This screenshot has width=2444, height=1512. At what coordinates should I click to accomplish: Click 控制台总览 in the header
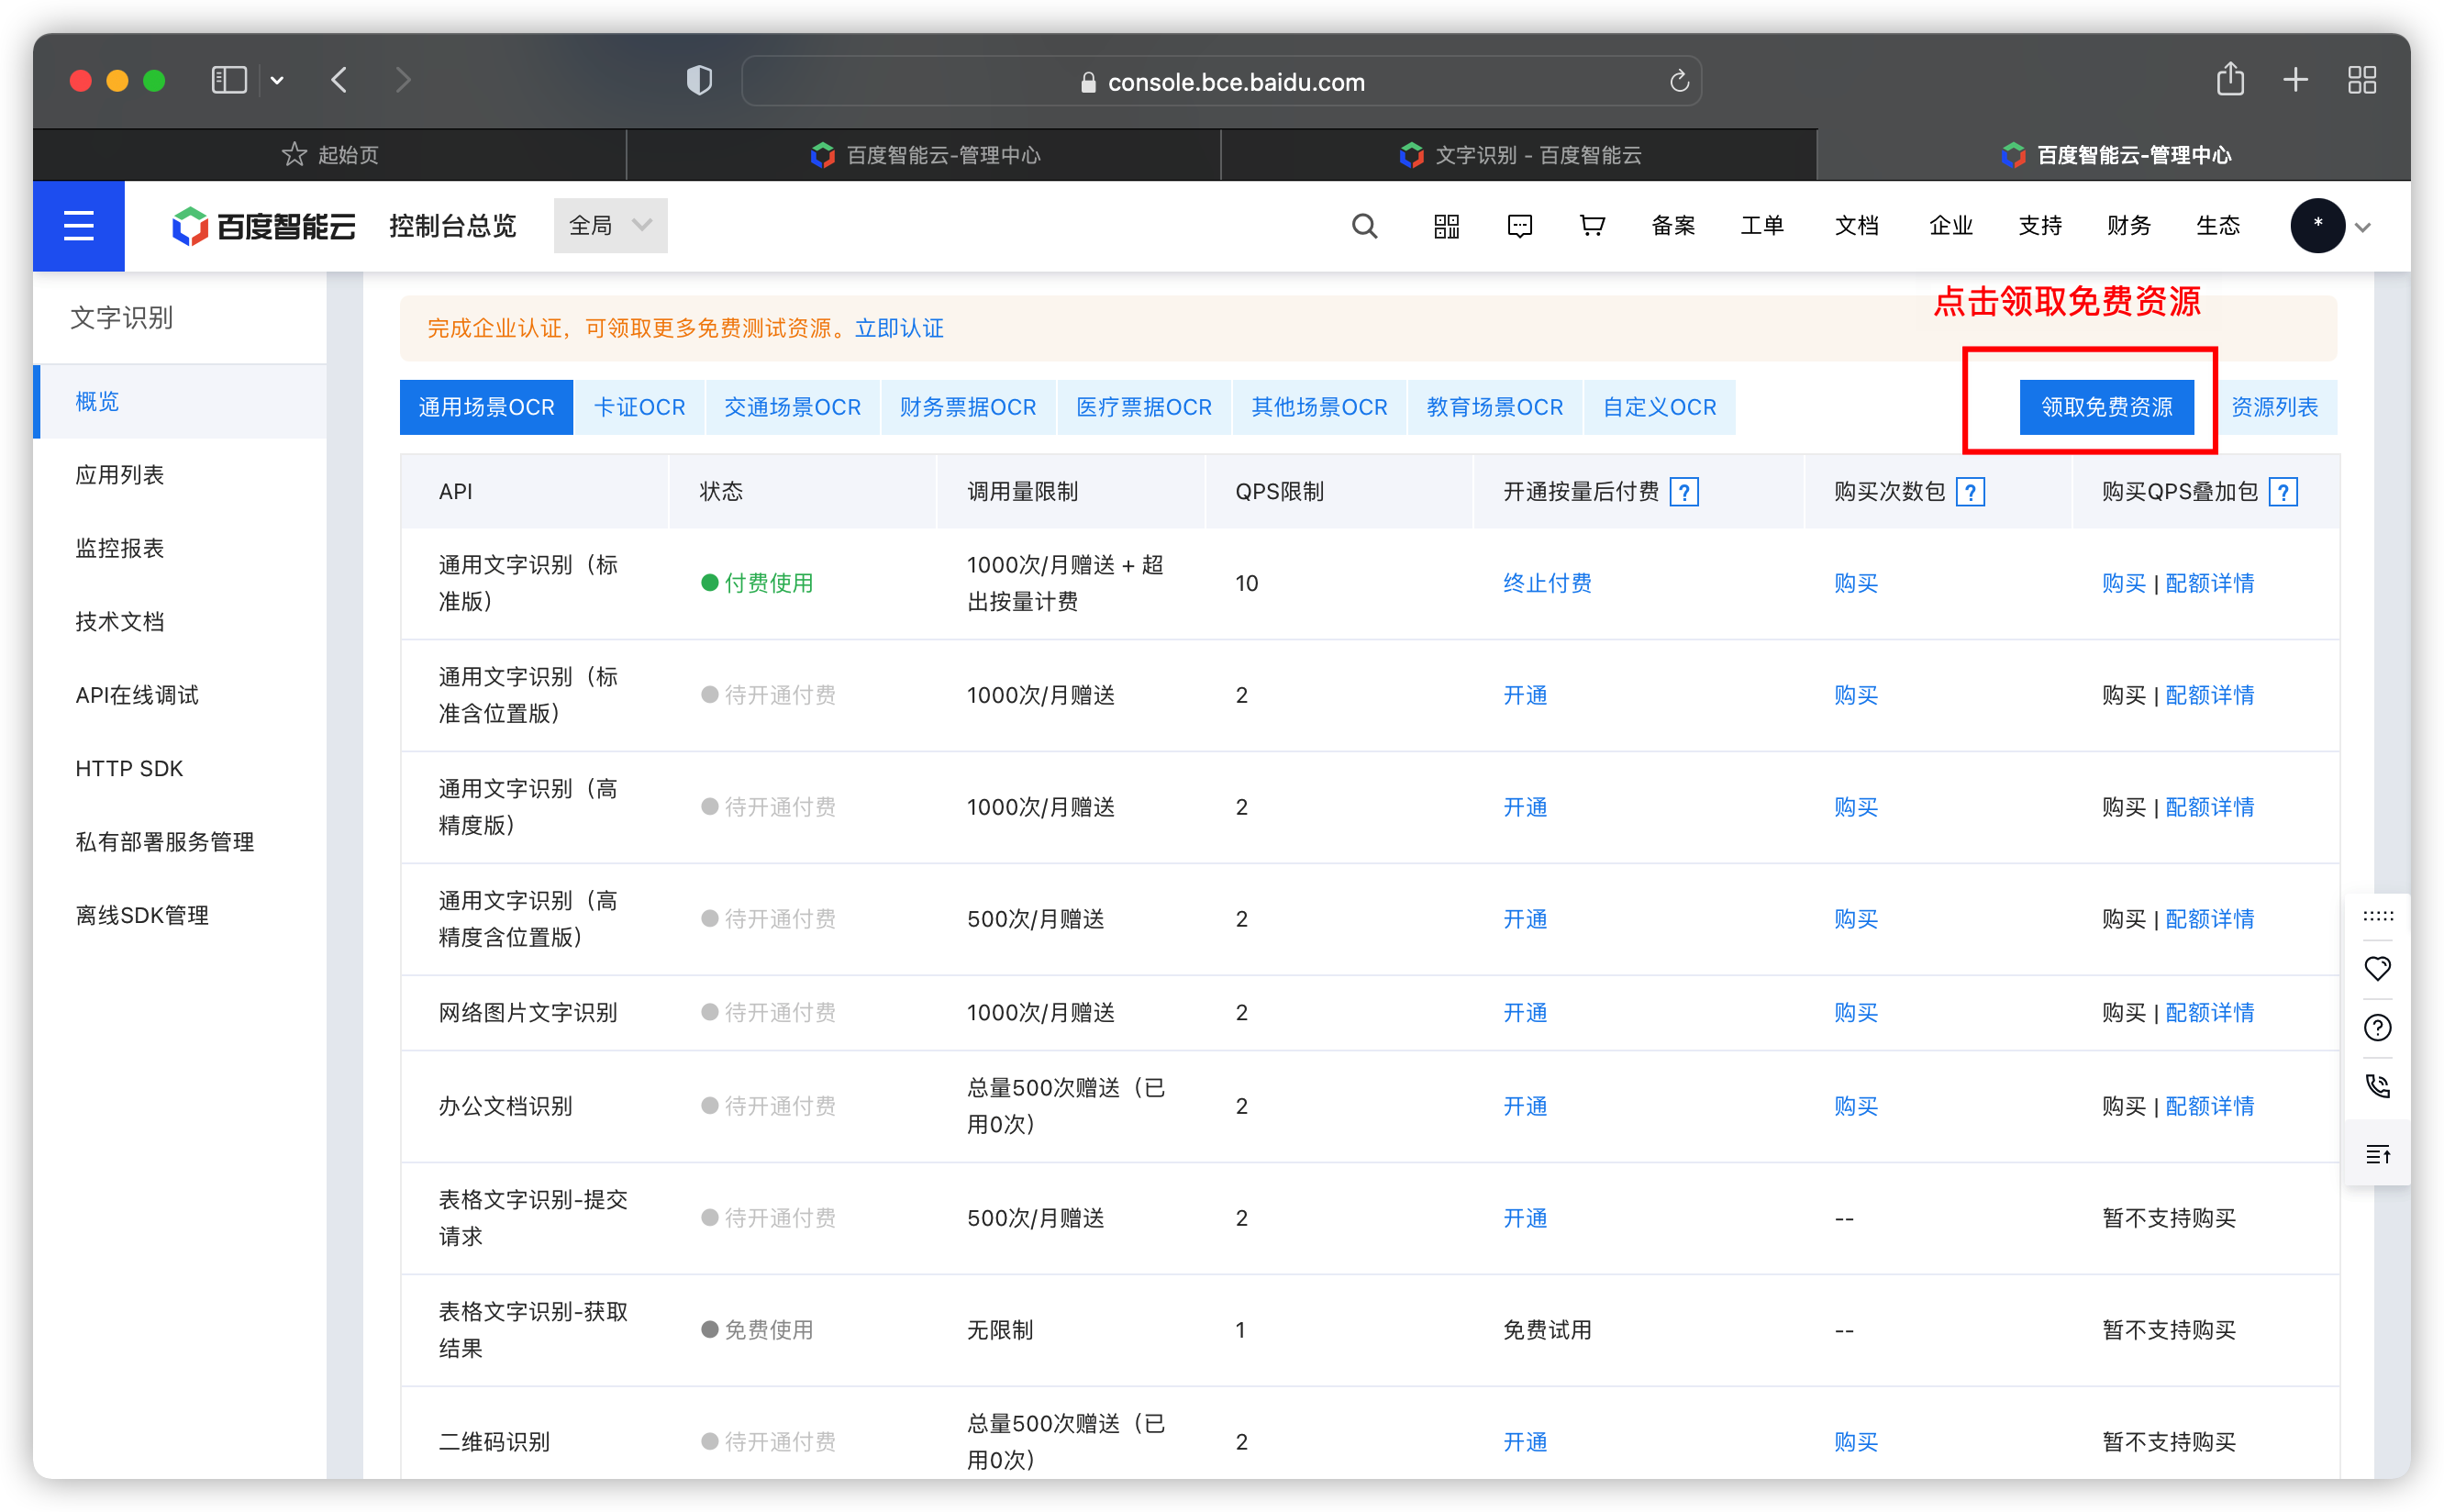click(452, 226)
